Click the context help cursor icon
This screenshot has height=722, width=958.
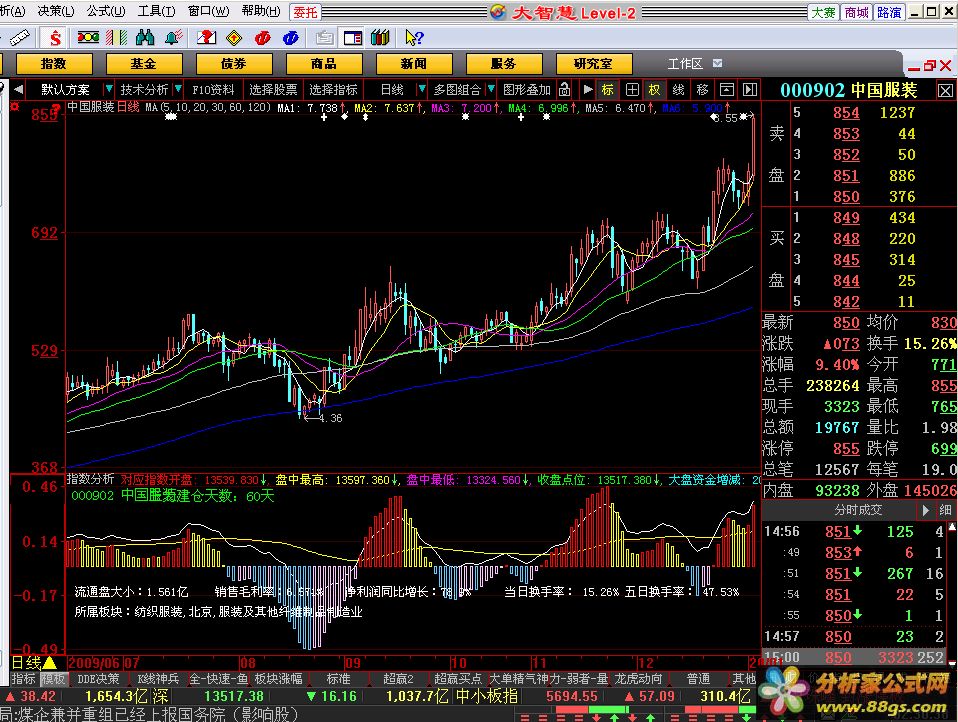tap(414, 38)
